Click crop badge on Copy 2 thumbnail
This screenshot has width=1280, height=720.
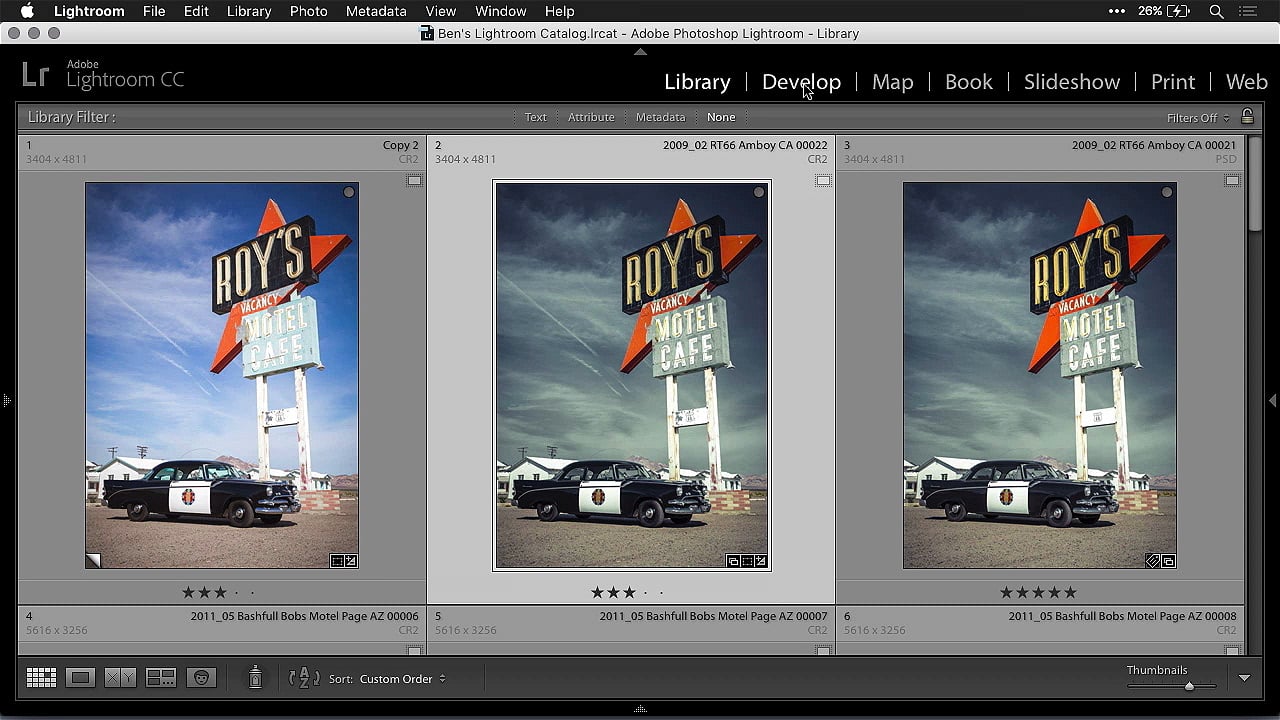point(338,561)
